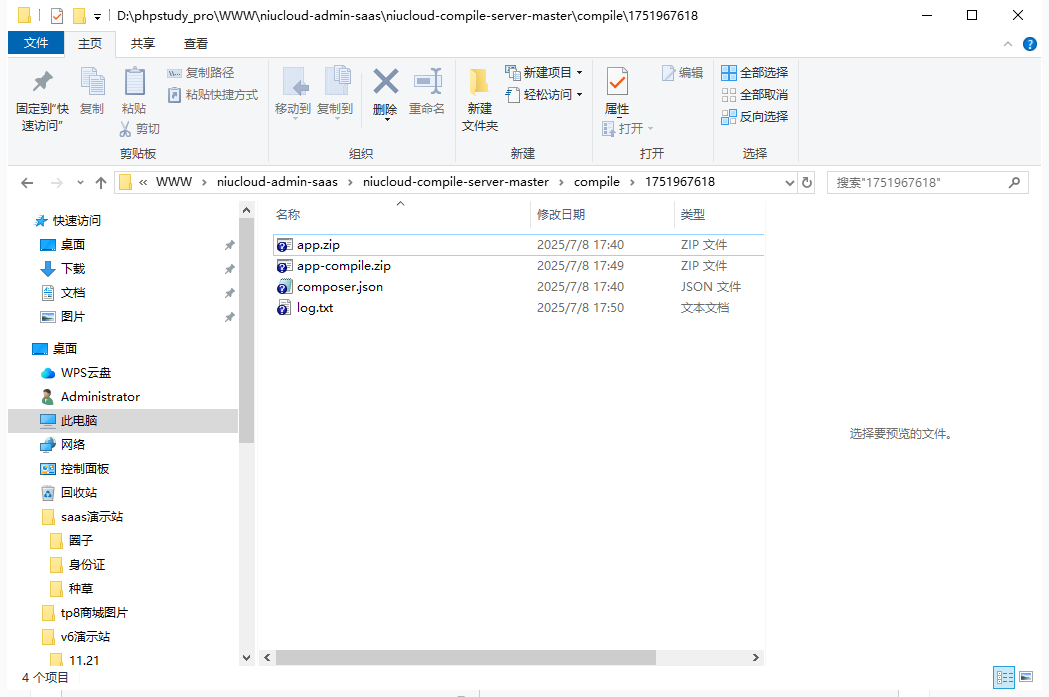Click the Delete (删除) icon in ribbon
Viewport: 1049px width, 697px height.
coord(385,84)
